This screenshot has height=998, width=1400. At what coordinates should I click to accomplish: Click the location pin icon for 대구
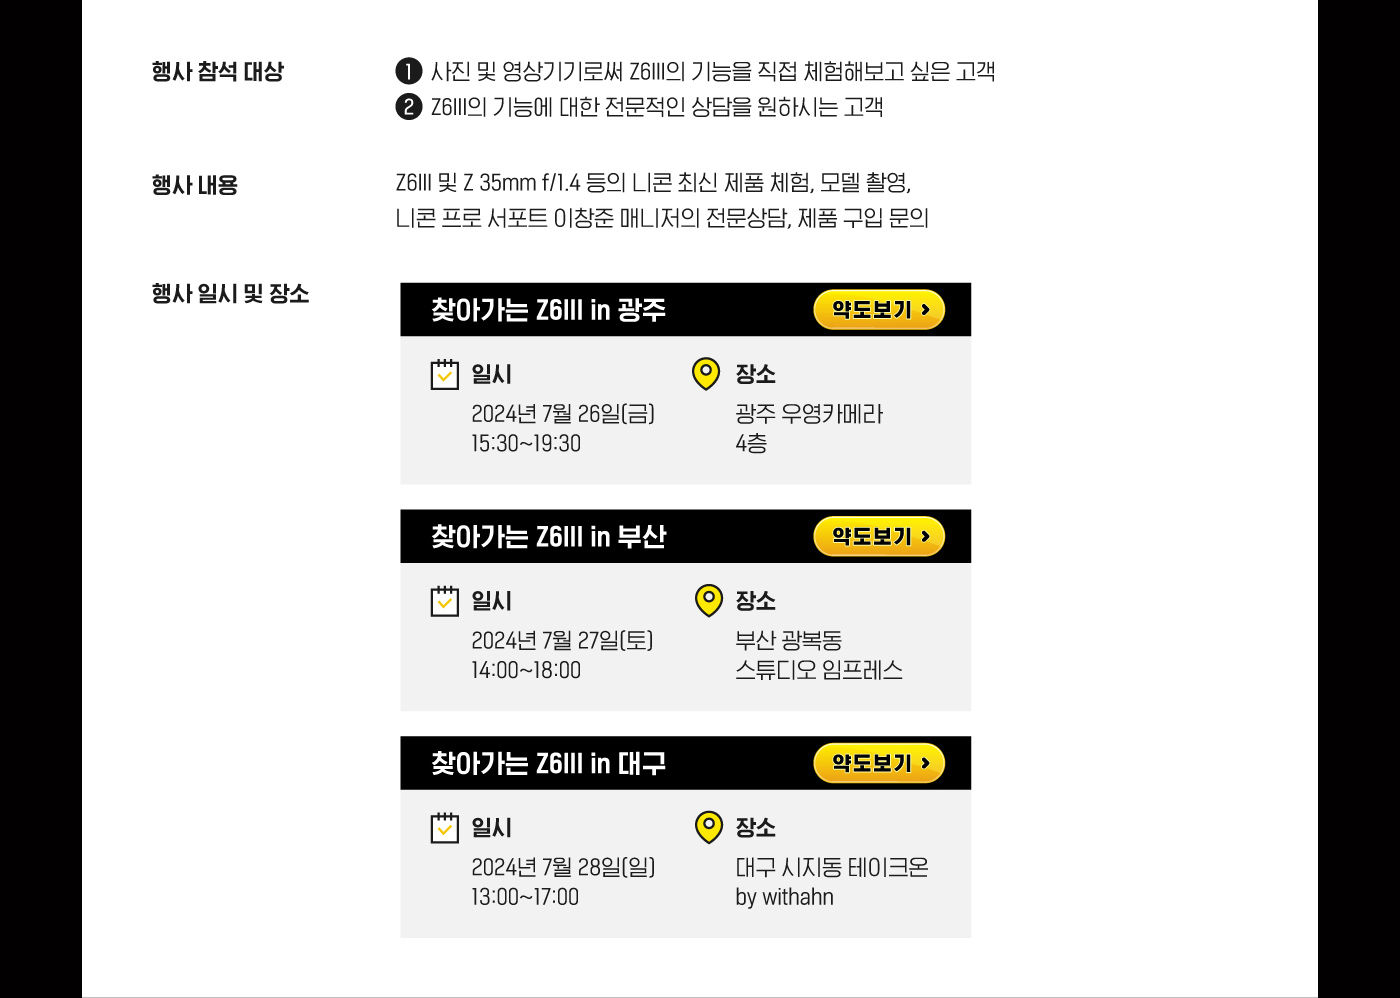(708, 827)
